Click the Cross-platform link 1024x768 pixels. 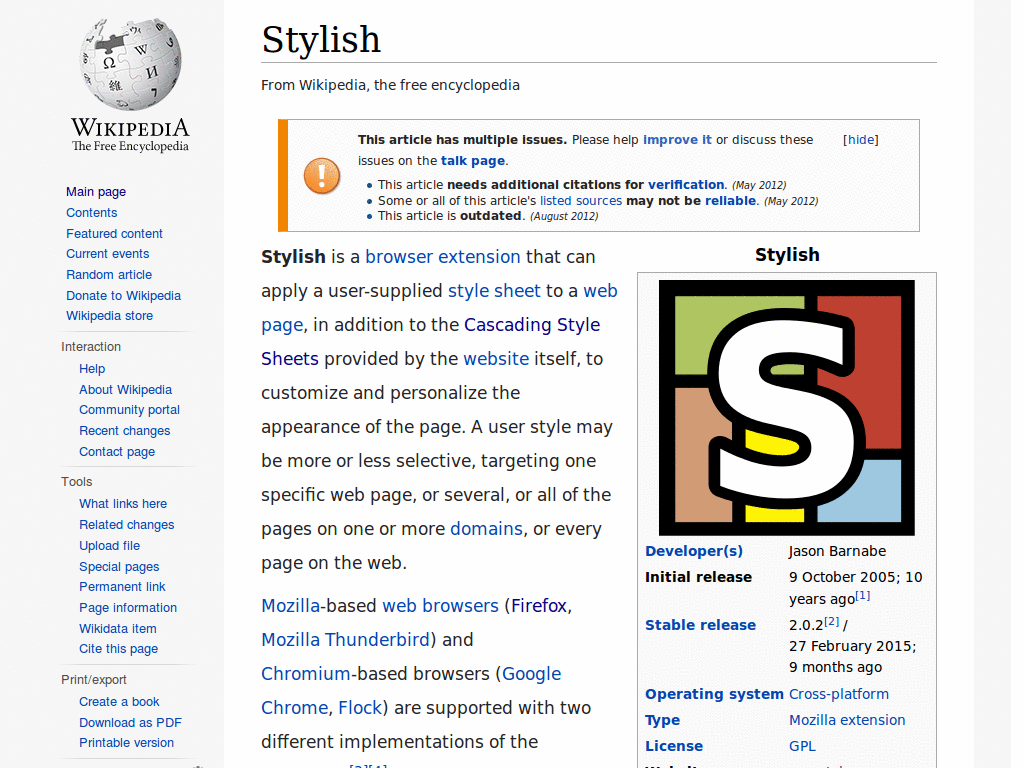pyautogui.click(x=839, y=694)
